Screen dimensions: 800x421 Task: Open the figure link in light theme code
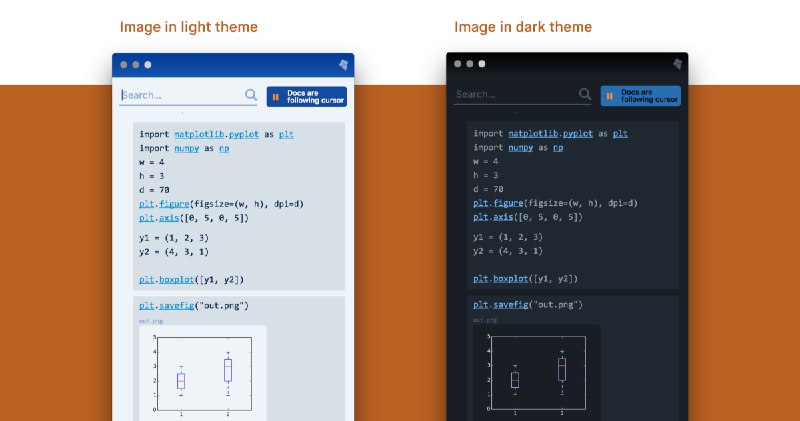click(x=174, y=204)
